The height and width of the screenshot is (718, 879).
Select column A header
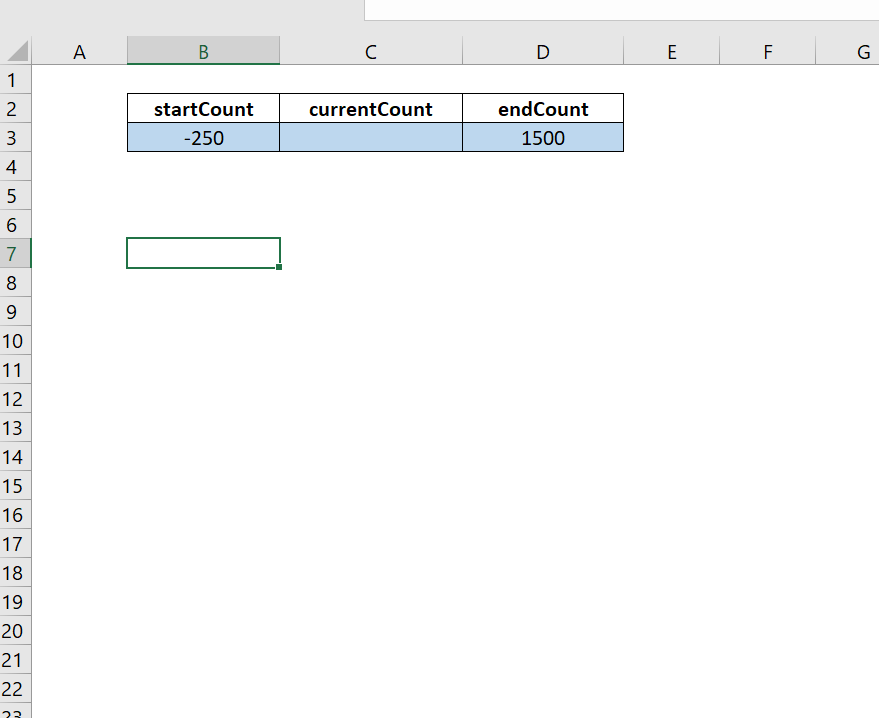(79, 51)
